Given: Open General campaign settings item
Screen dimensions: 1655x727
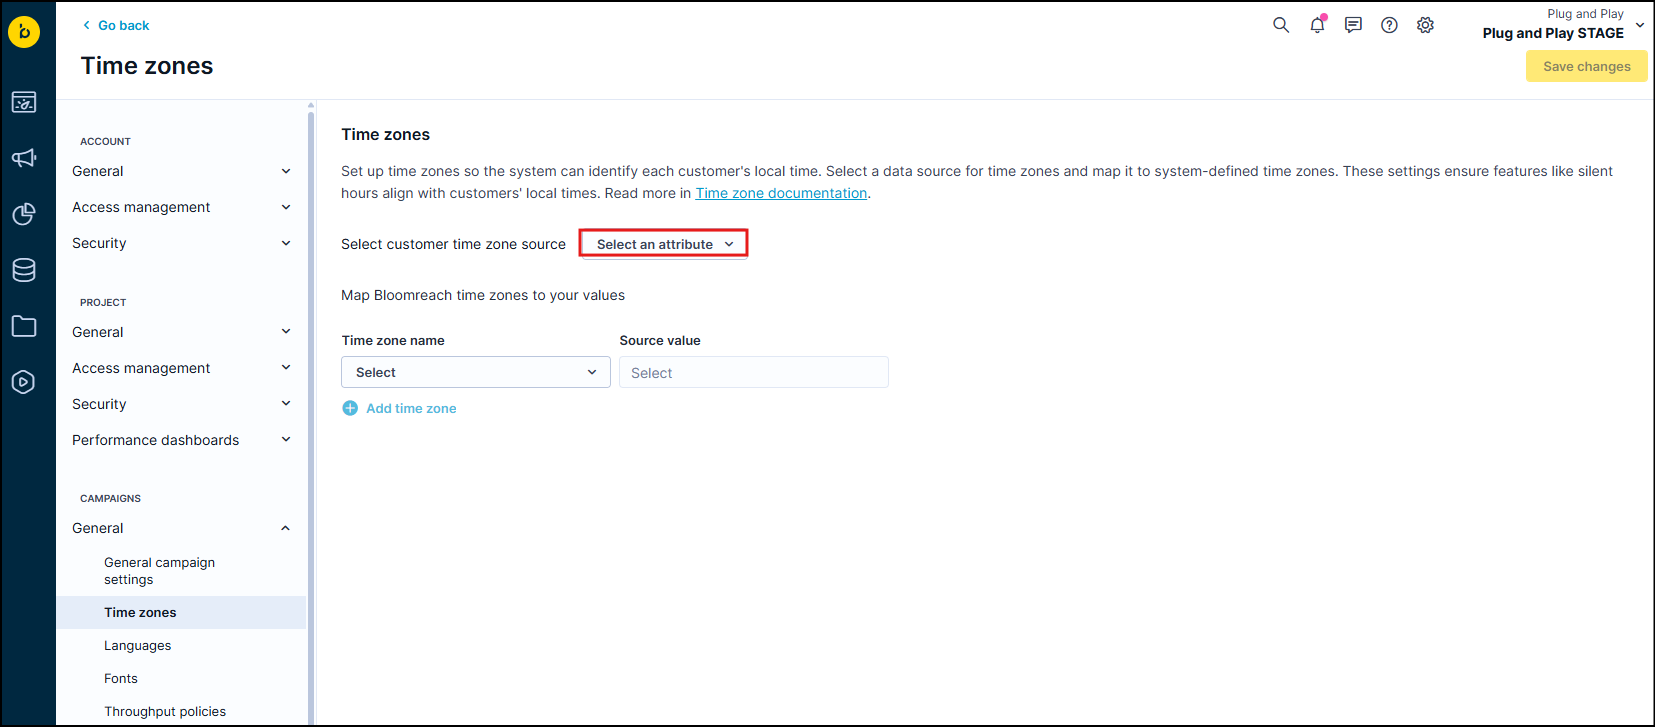Looking at the screenshot, I should pos(181,571).
